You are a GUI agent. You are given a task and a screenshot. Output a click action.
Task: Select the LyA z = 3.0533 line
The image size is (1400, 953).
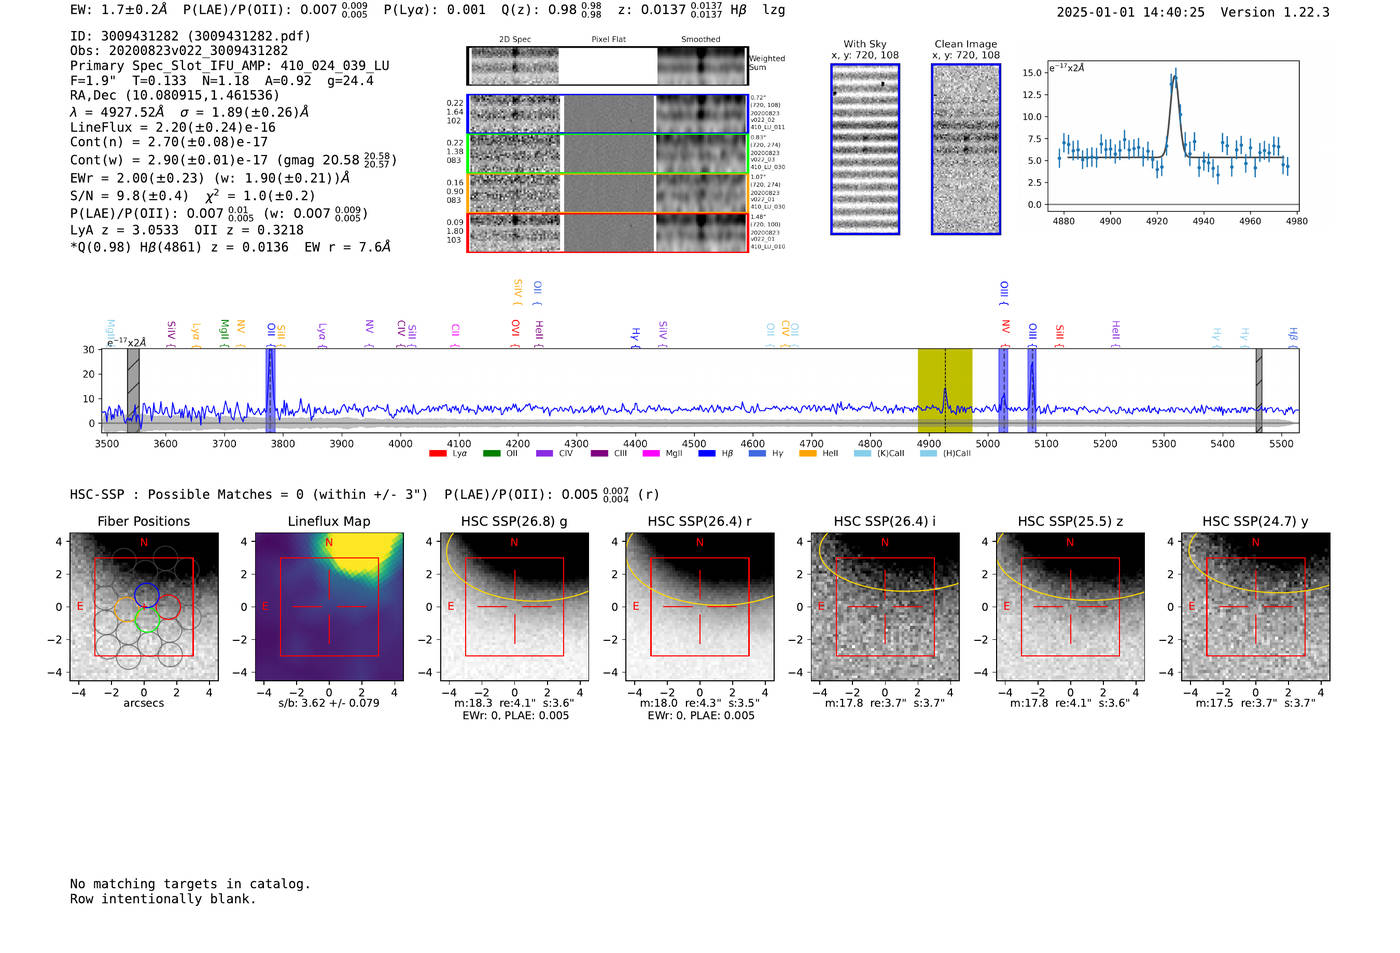[187, 230]
